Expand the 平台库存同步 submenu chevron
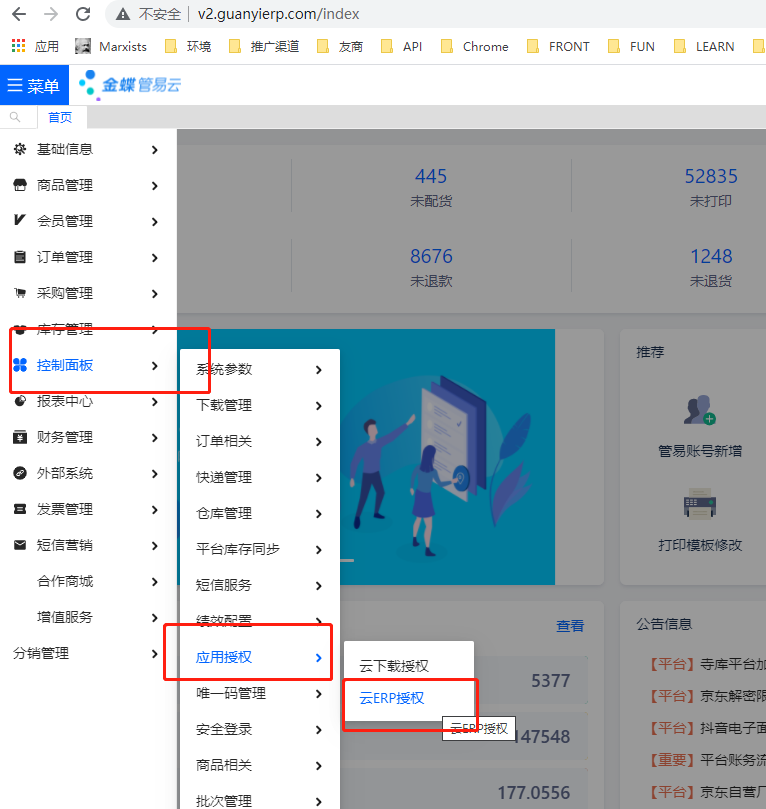 point(319,550)
